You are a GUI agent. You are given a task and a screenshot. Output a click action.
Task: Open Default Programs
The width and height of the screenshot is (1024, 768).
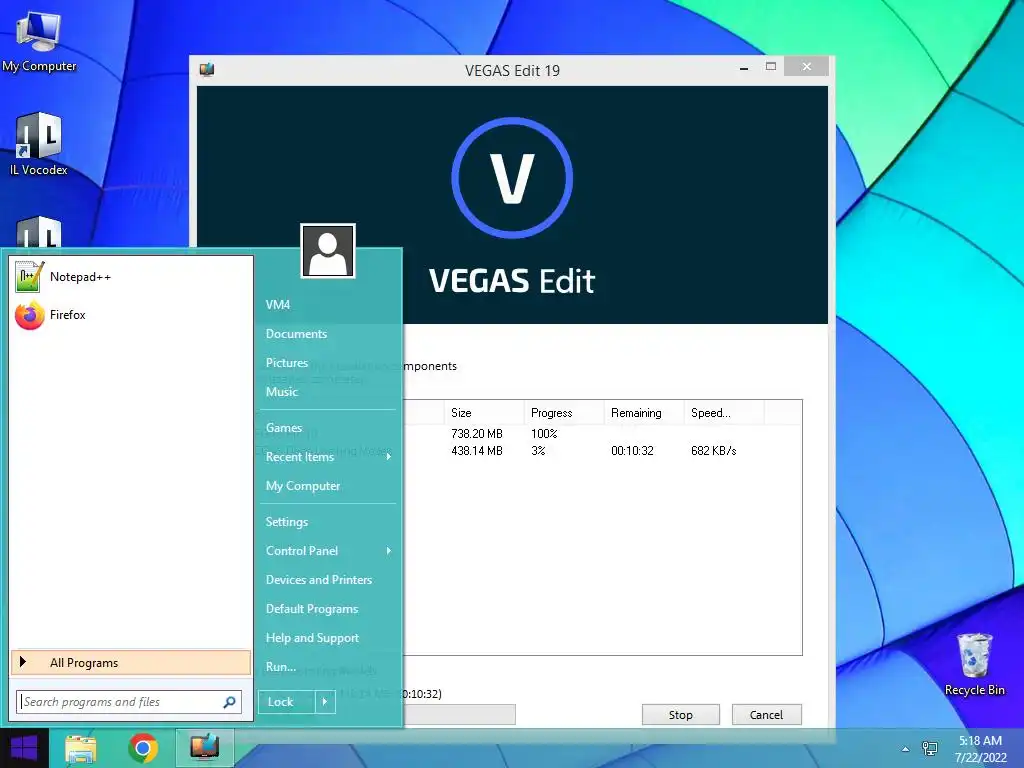[312, 609]
